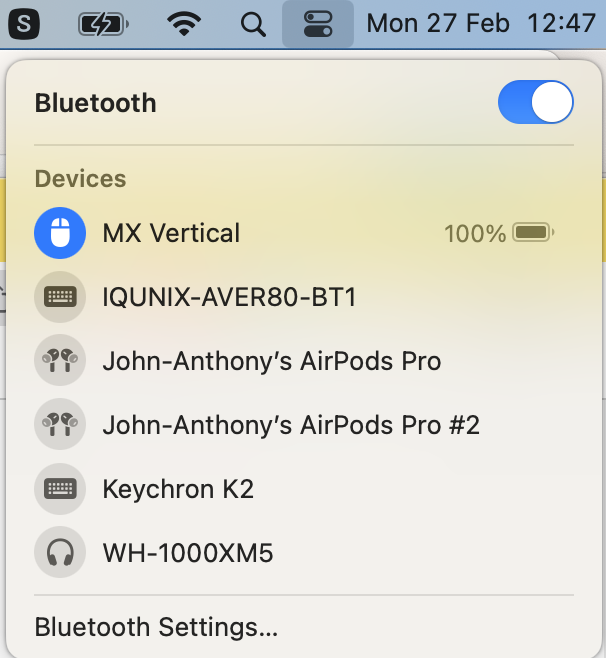Open Spotlight search magnifier
Viewport: 606px width, 658px height.
(254, 24)
